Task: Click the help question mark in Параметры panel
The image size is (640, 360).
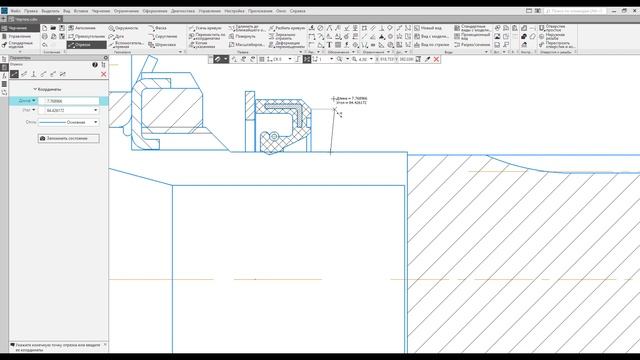Action: 95,64
